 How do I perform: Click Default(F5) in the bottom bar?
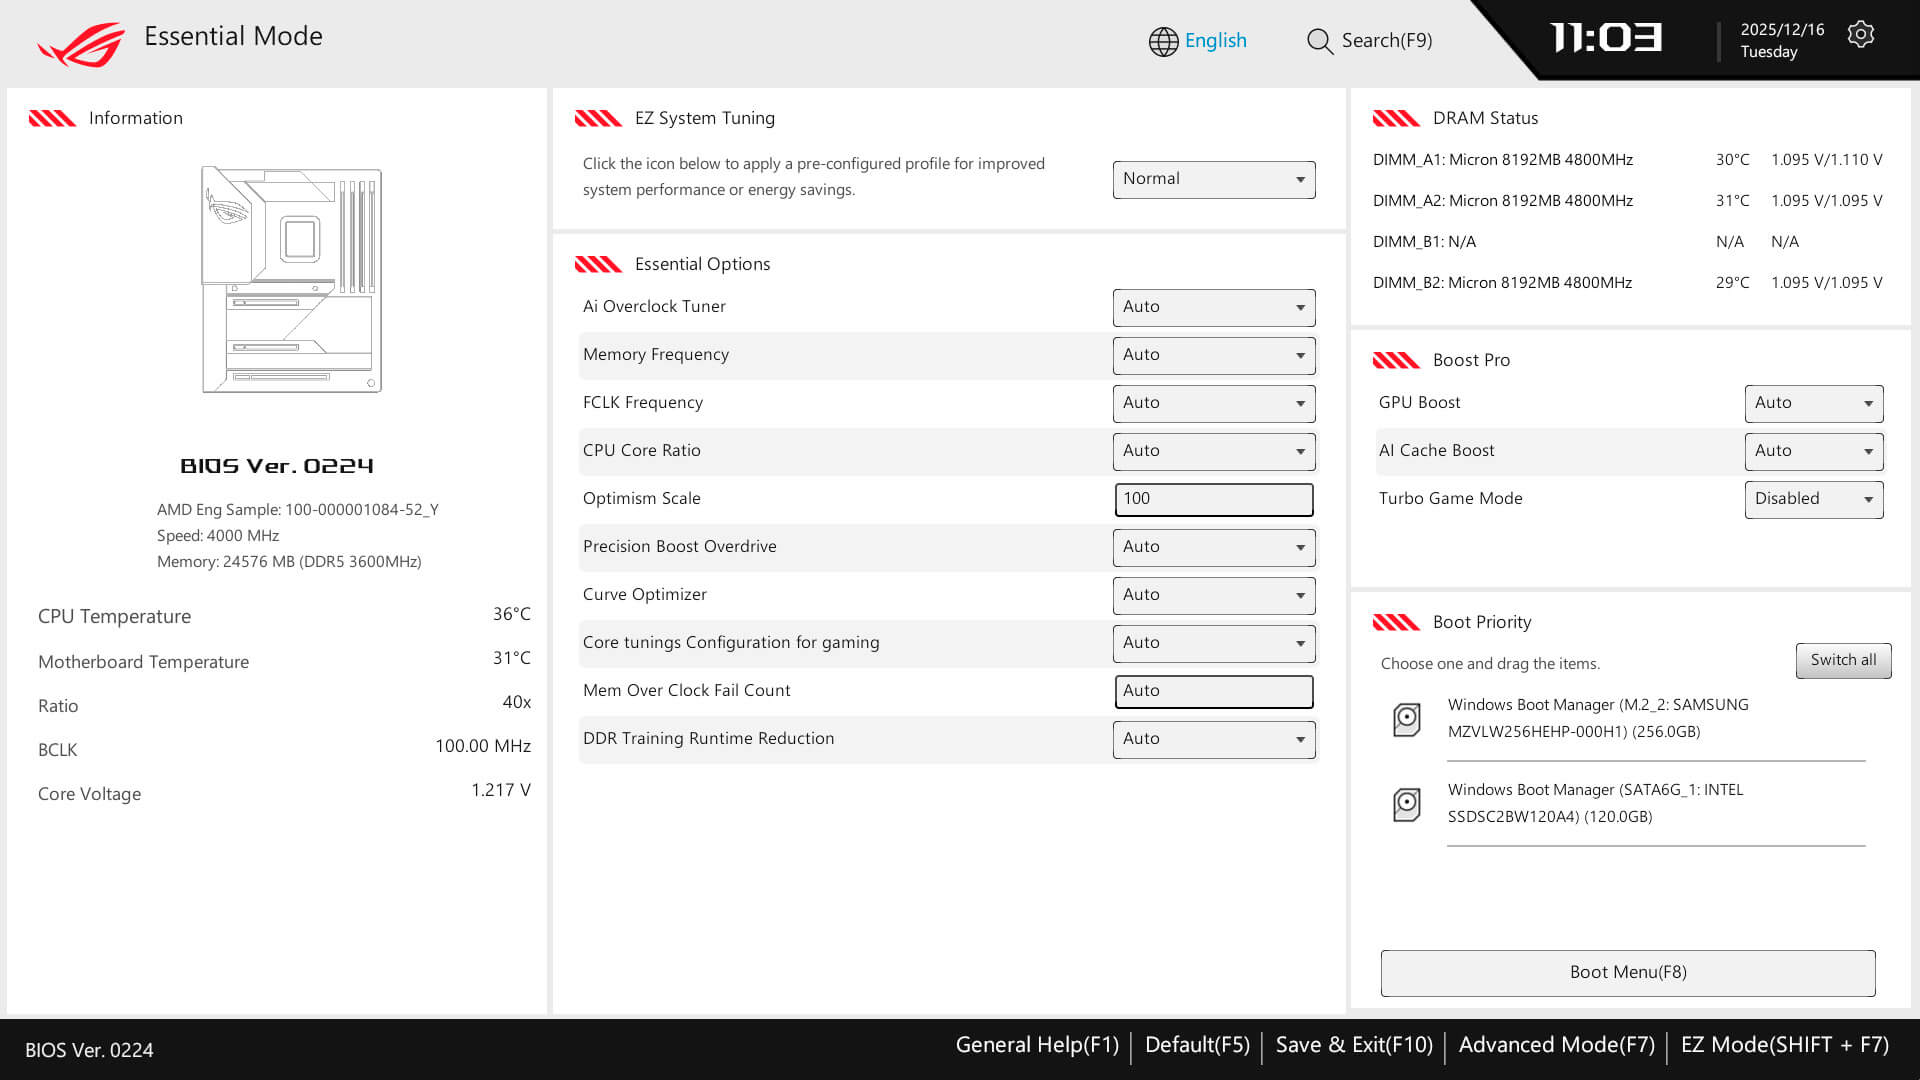1196,1045
